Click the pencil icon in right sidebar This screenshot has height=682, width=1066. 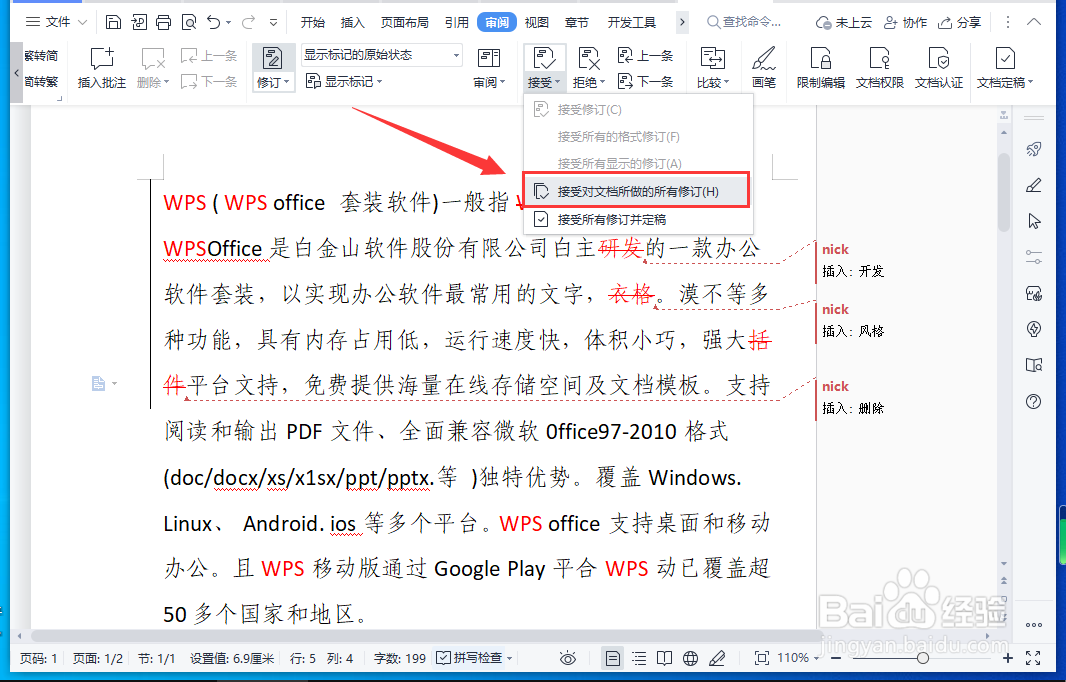pos(1033,185)
